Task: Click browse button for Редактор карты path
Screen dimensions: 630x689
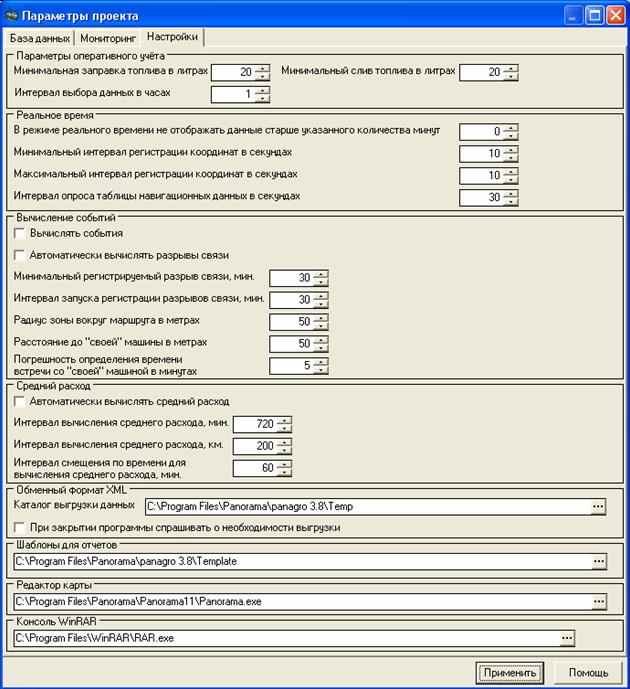Action: click(598, 601)
